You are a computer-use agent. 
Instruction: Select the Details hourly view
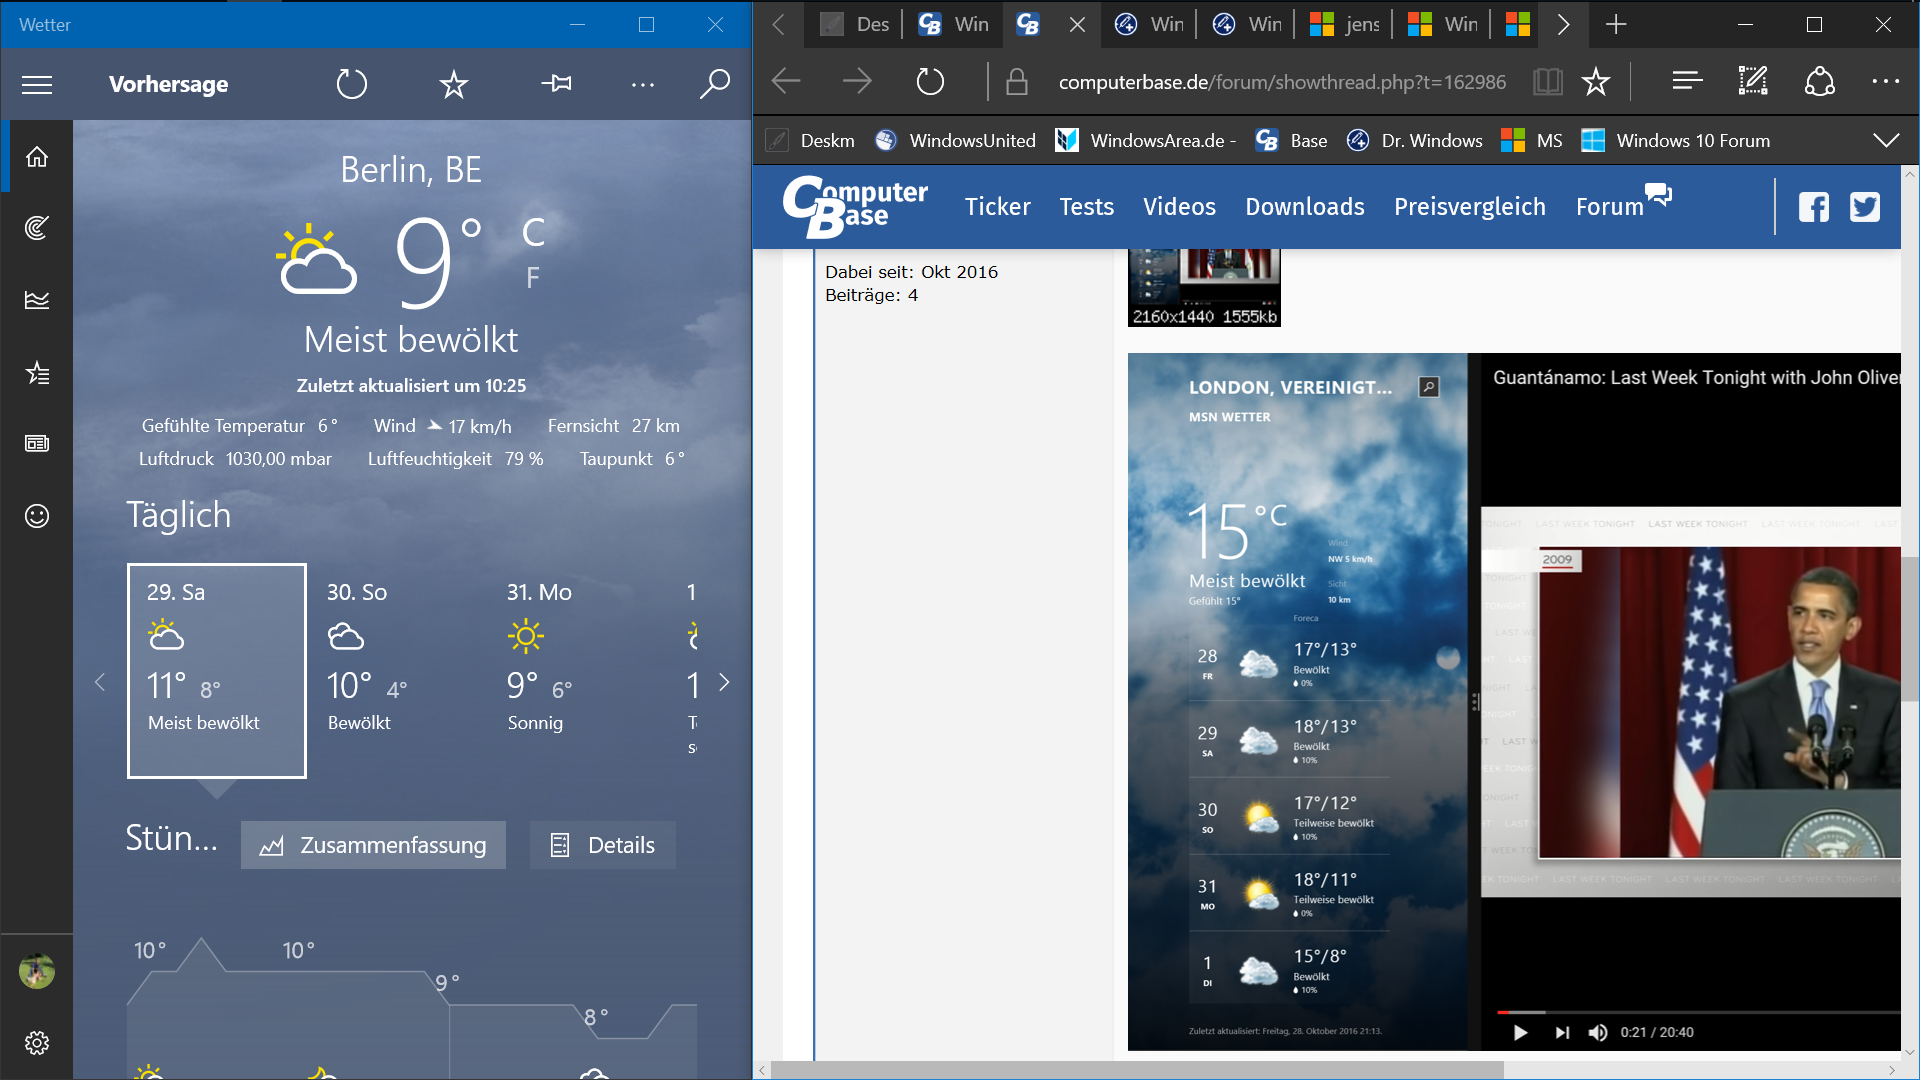click(603, 845)
